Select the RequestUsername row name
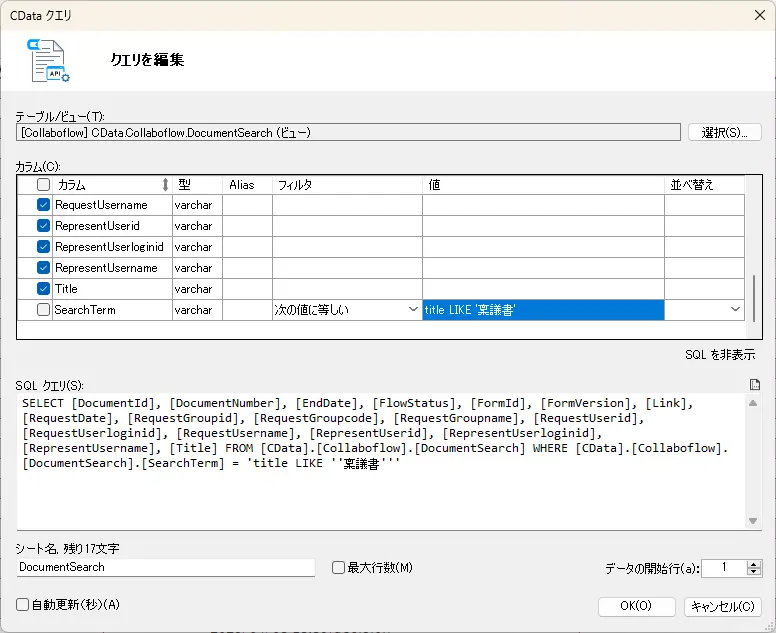This screenshot has height=633, width=776. point(101,205)
